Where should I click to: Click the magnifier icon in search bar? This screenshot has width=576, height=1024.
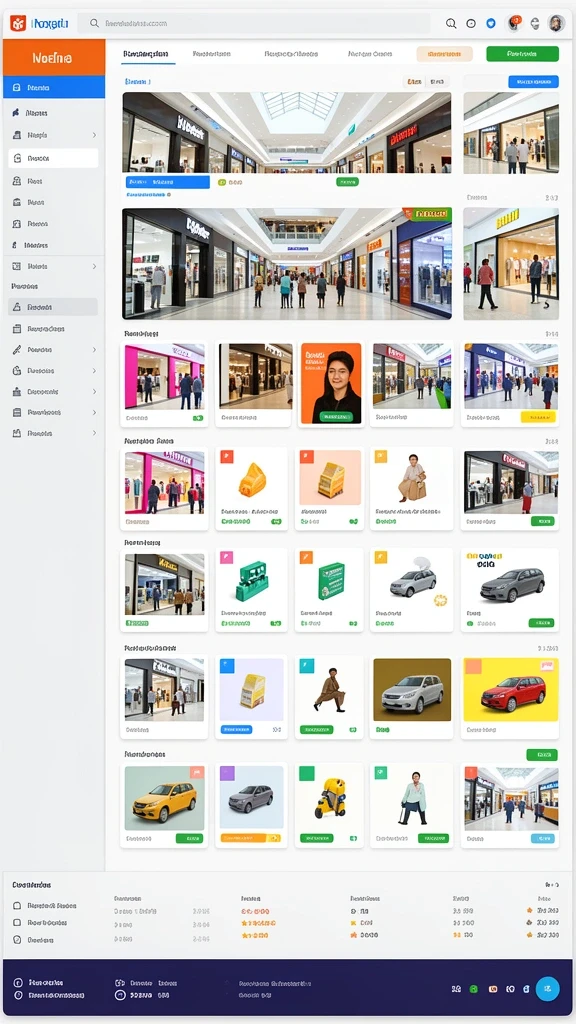pyautogui.click(x=95, y=23)
